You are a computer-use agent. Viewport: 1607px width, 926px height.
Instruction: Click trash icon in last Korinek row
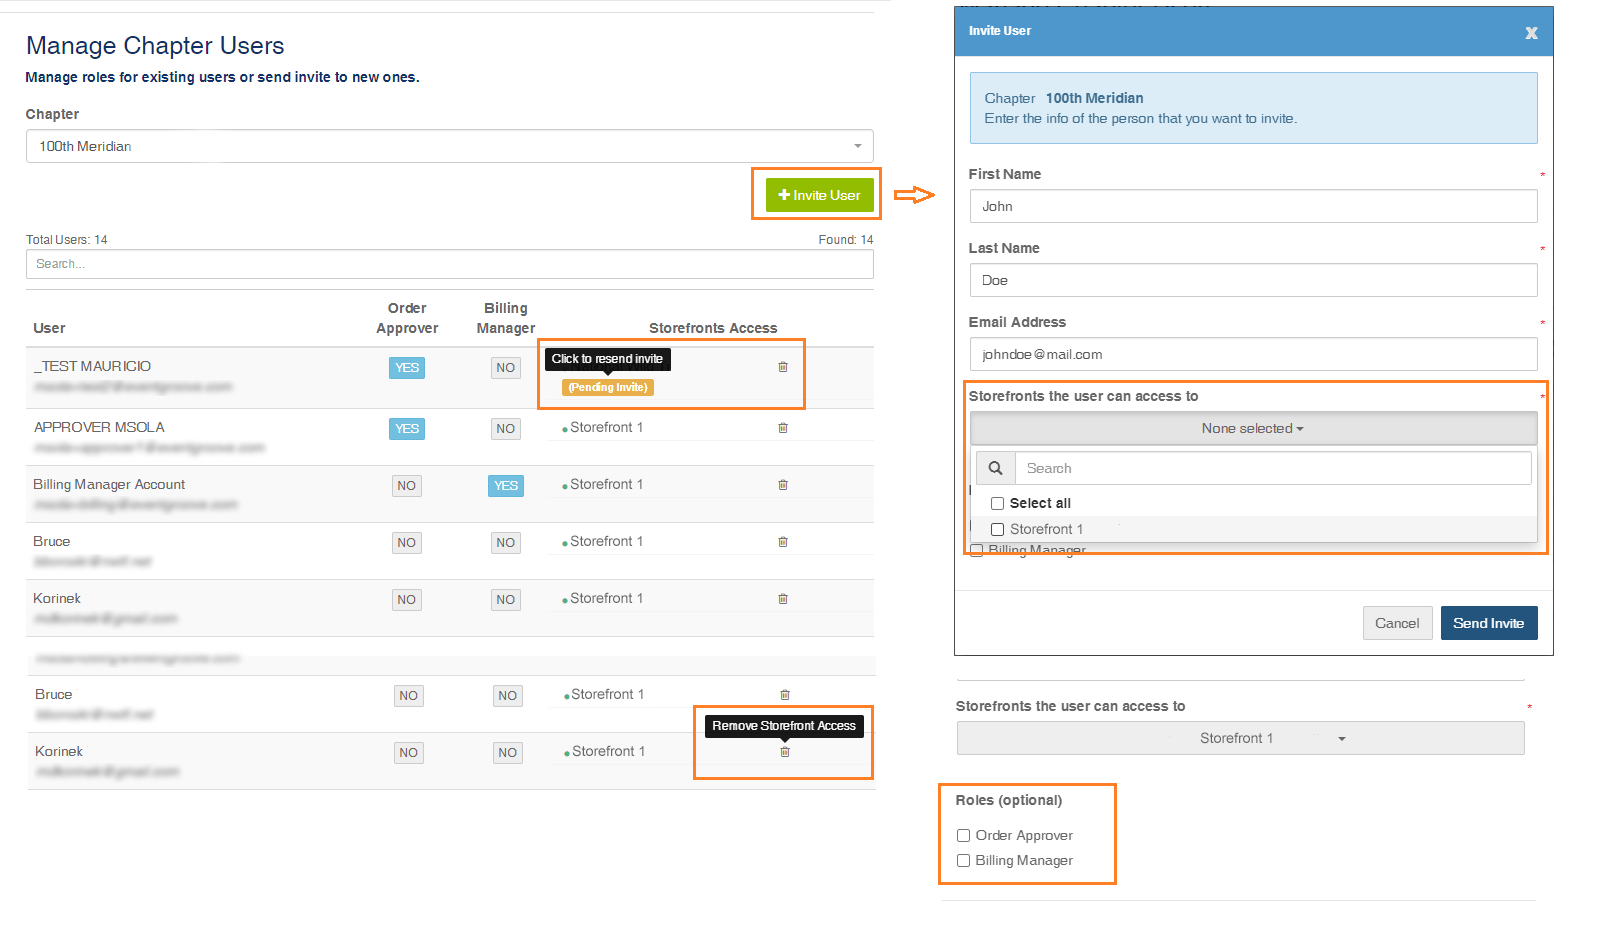pyautogui.click(x=785, y=752)
